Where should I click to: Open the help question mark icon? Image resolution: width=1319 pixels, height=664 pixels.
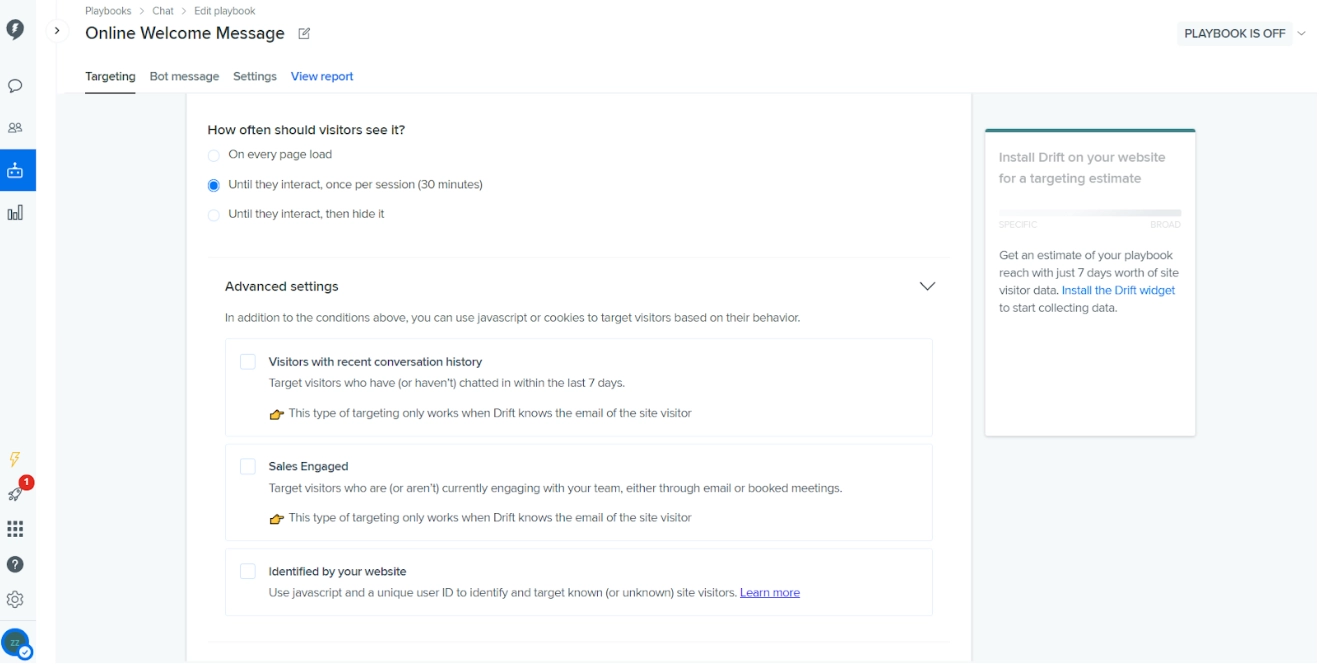pos(15,564)
